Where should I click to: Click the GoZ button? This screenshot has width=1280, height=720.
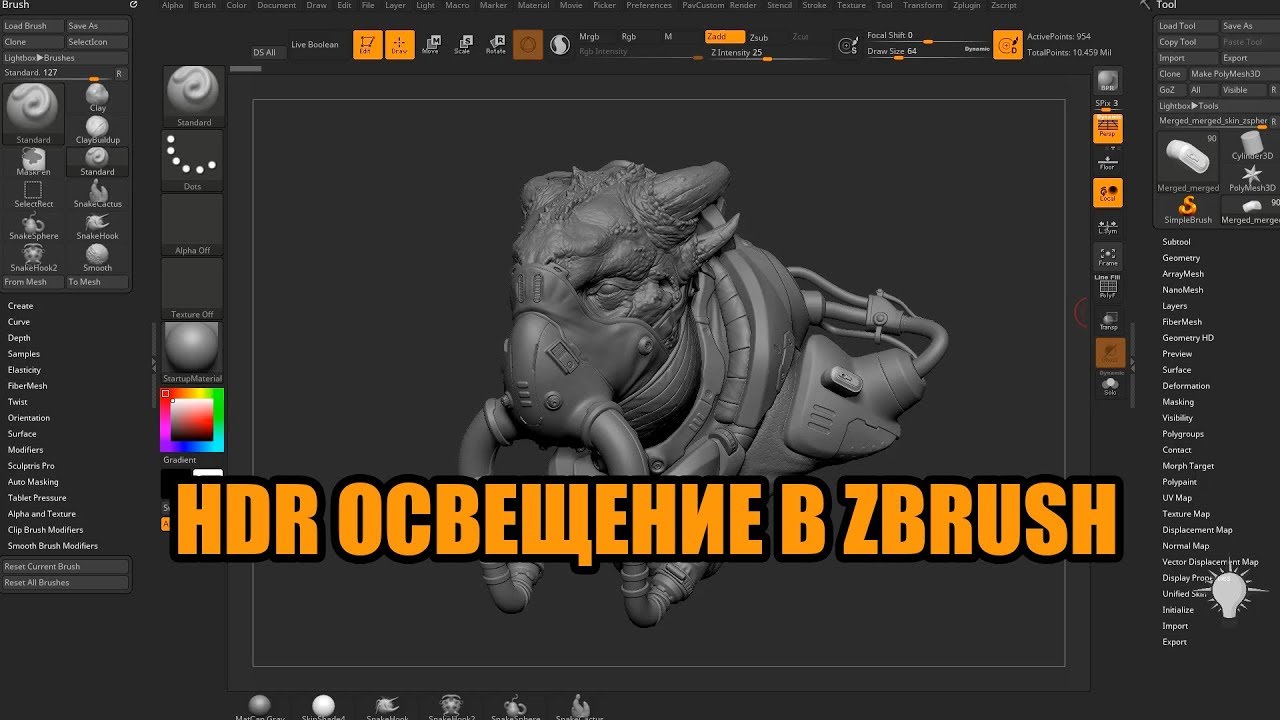[1171, 90]
